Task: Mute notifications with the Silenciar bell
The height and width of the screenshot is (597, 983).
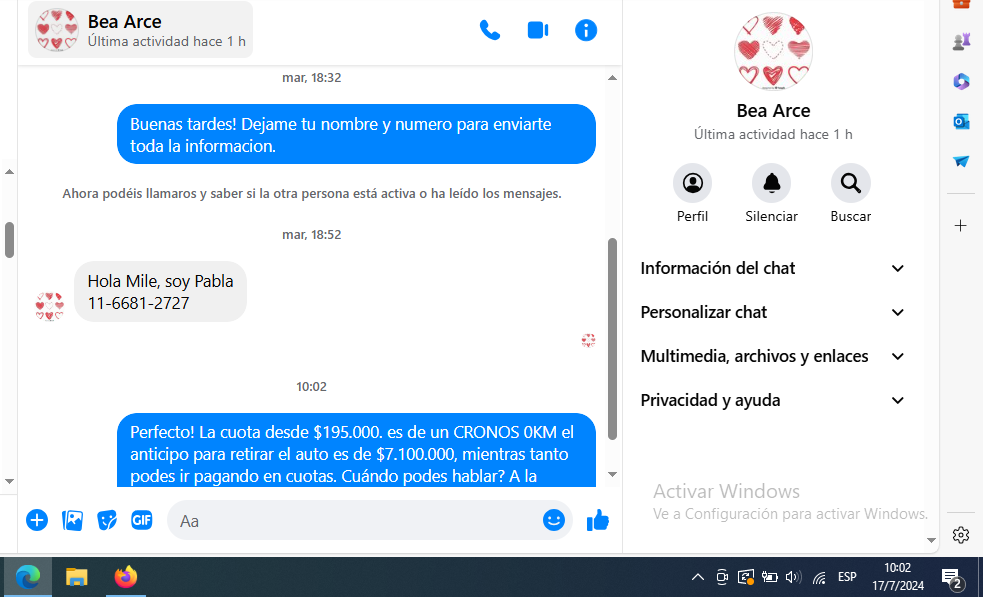Action: point(771,183)
